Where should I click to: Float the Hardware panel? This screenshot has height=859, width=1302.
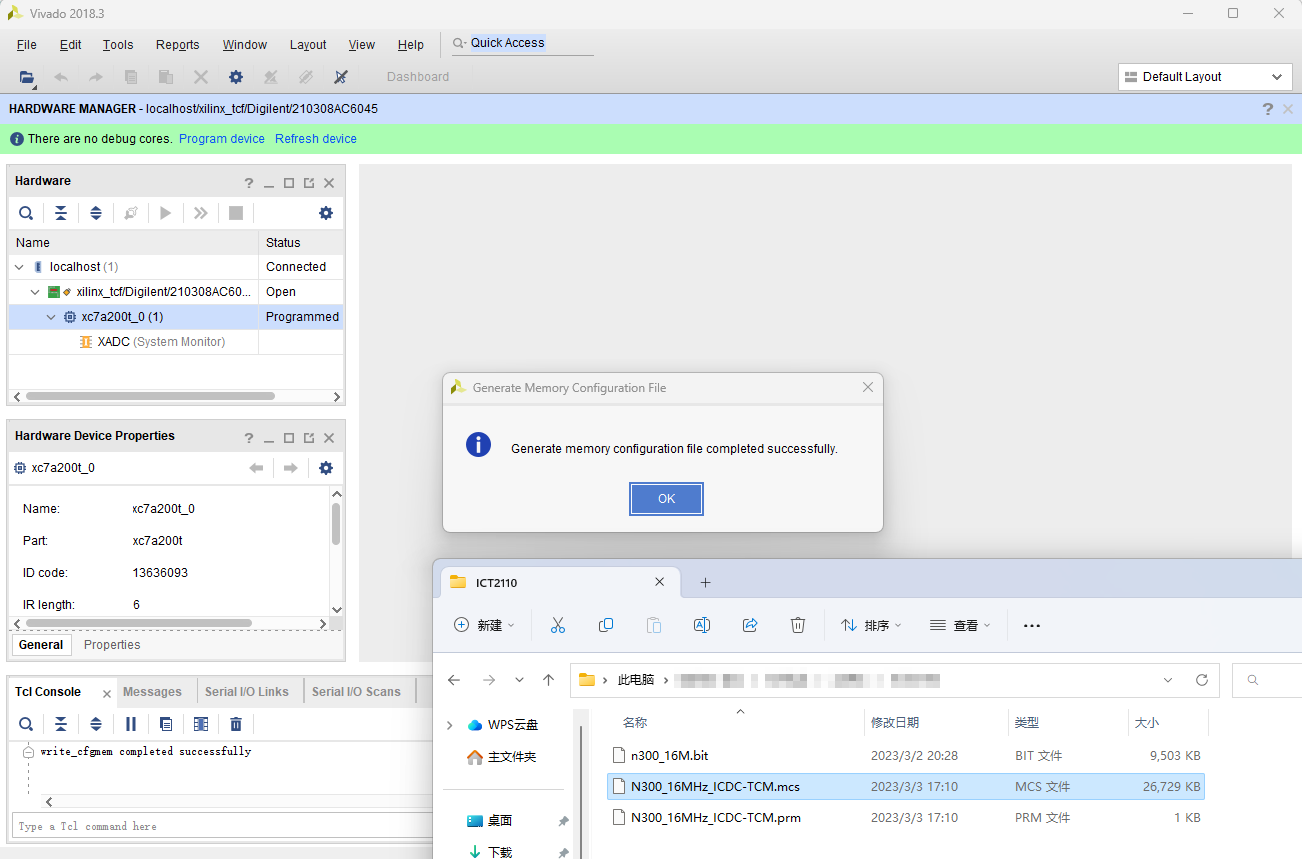pos(309,183)
